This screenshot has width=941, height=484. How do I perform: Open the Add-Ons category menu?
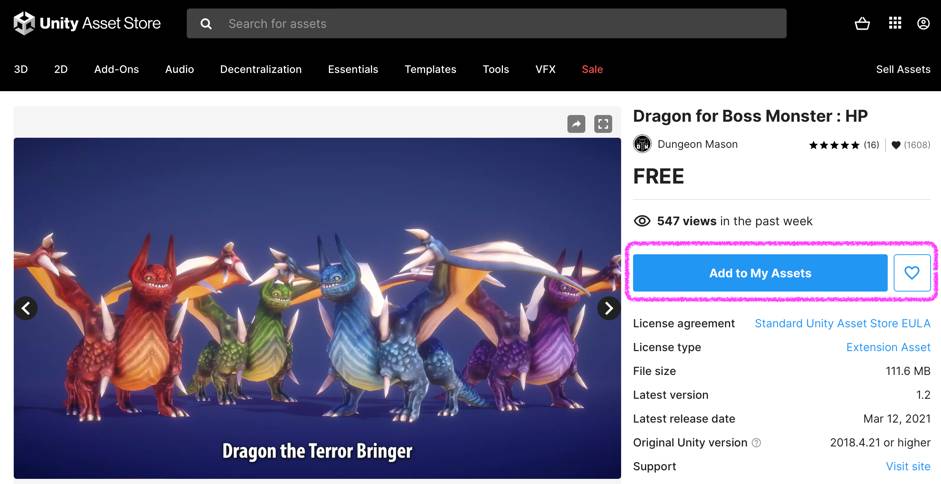click(x=116, y=69)
